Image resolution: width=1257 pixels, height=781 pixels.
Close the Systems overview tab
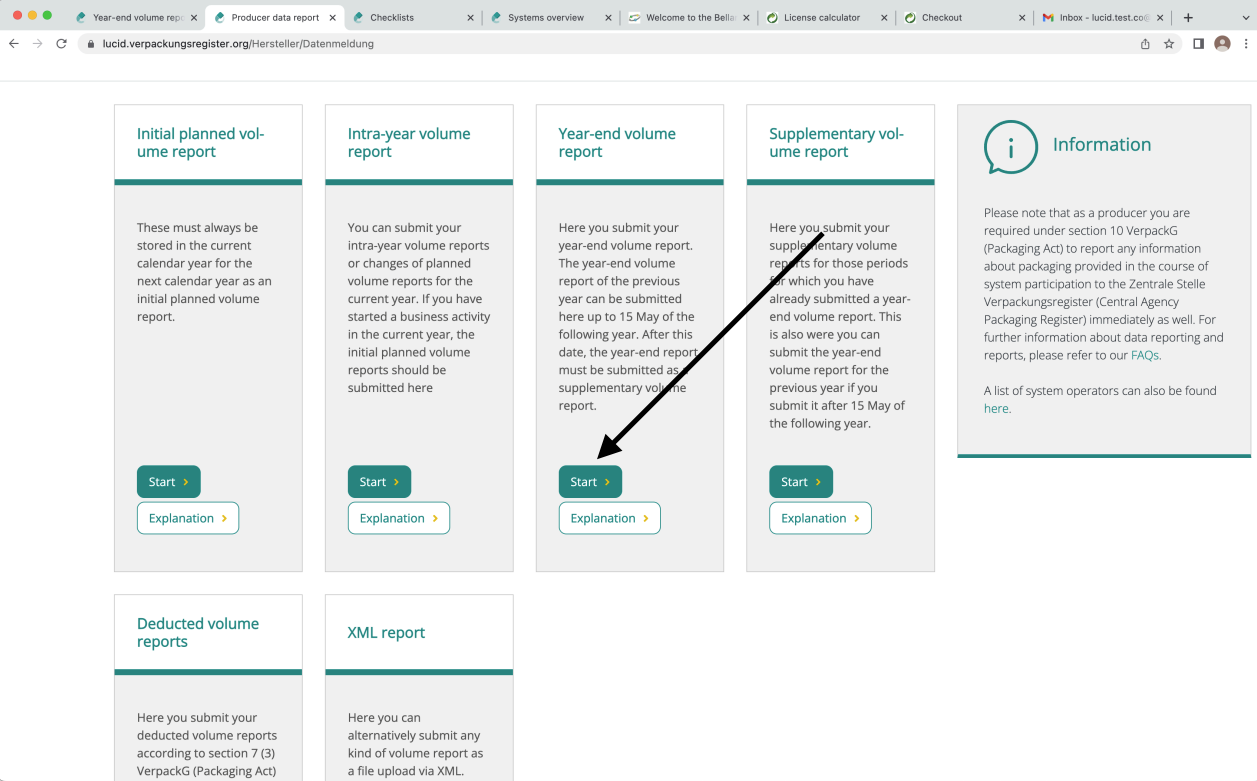point(608,18)
